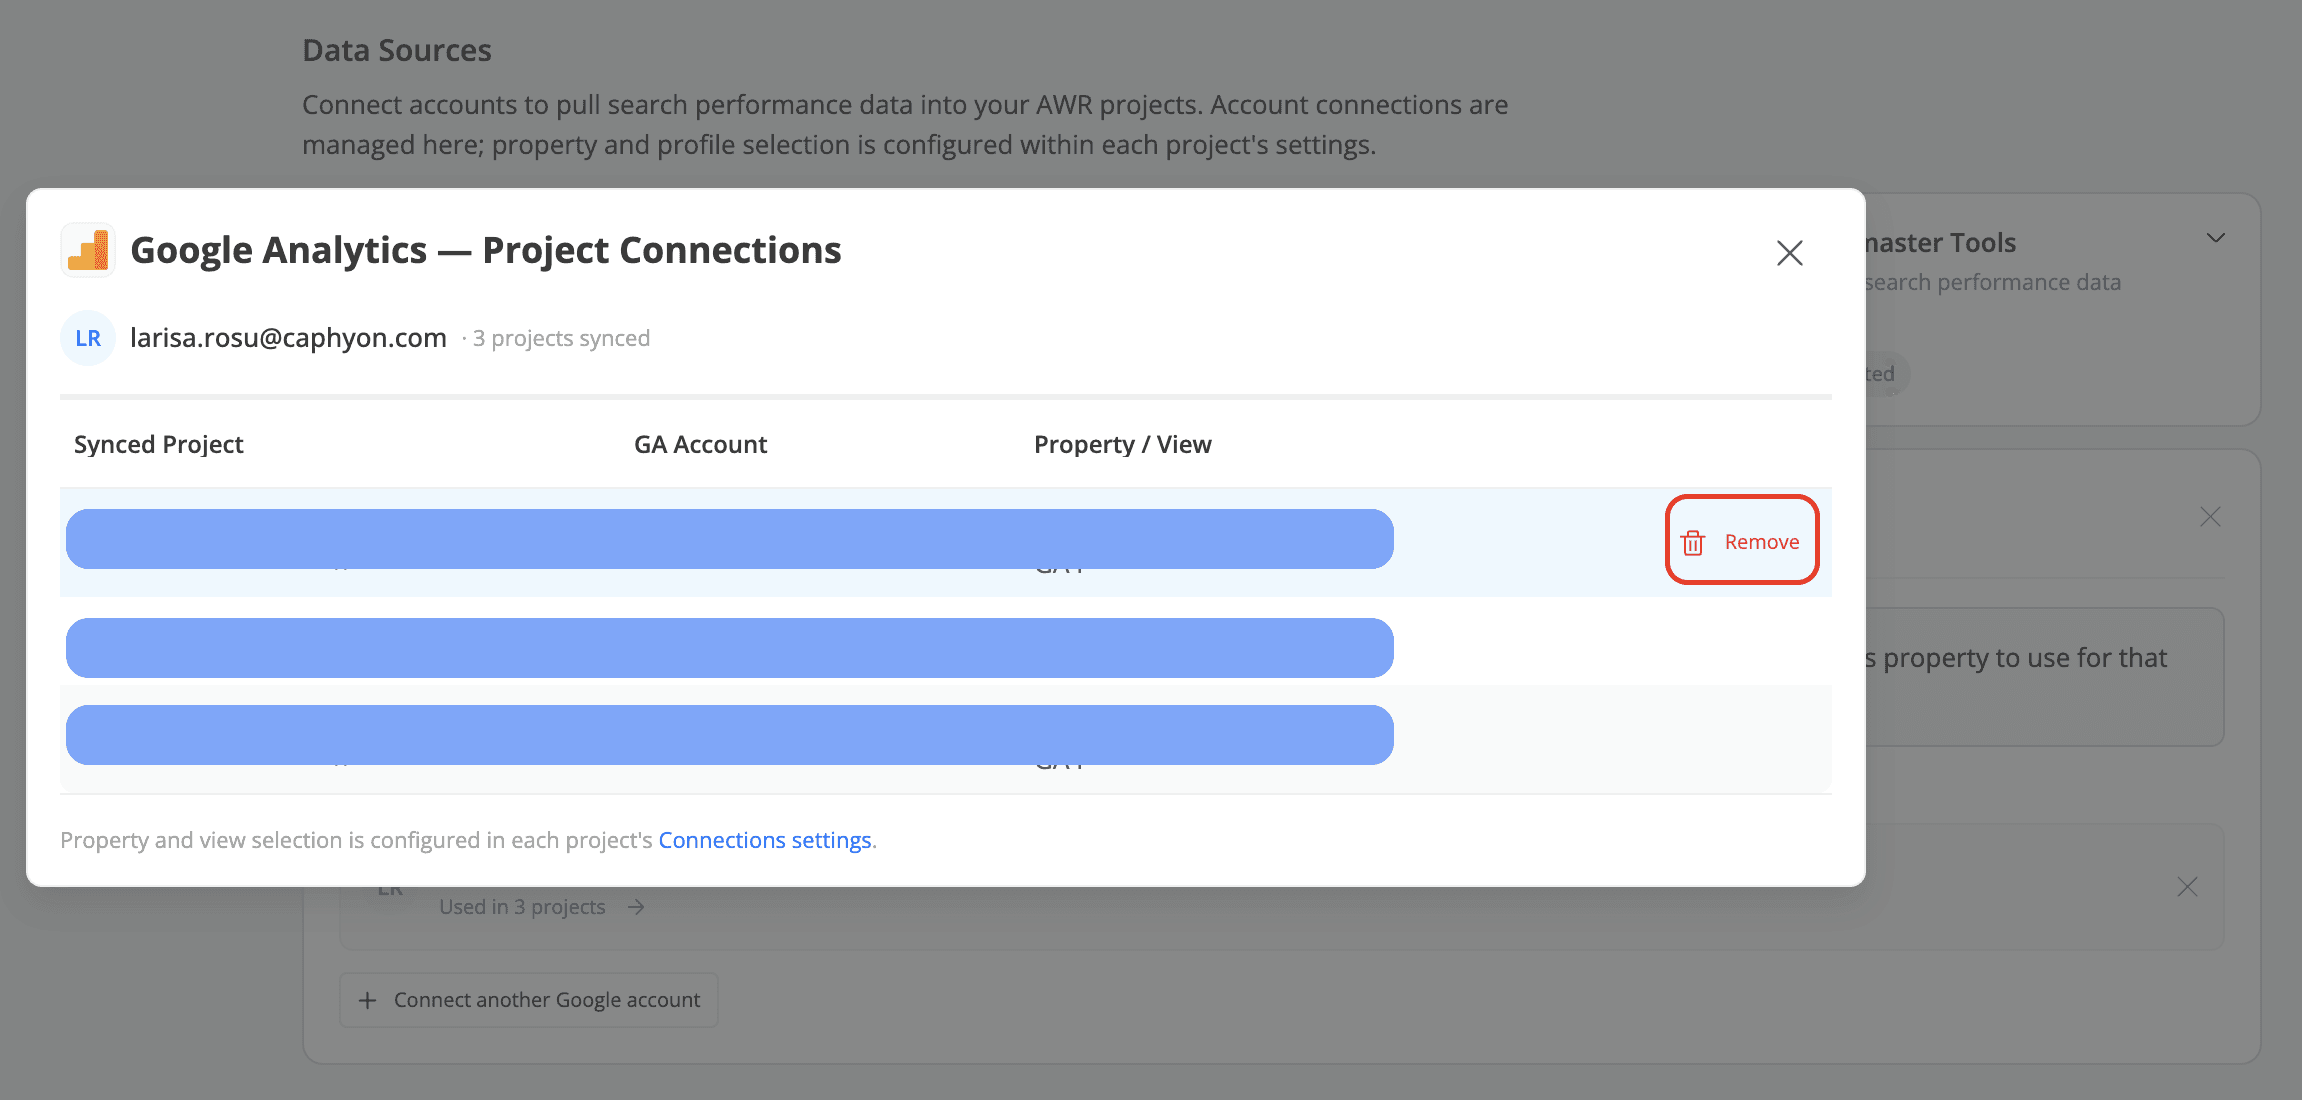2302x1100 pixels.
Task: Select the third synced project row
Action: pyautogui.click(x=946, y=740)
